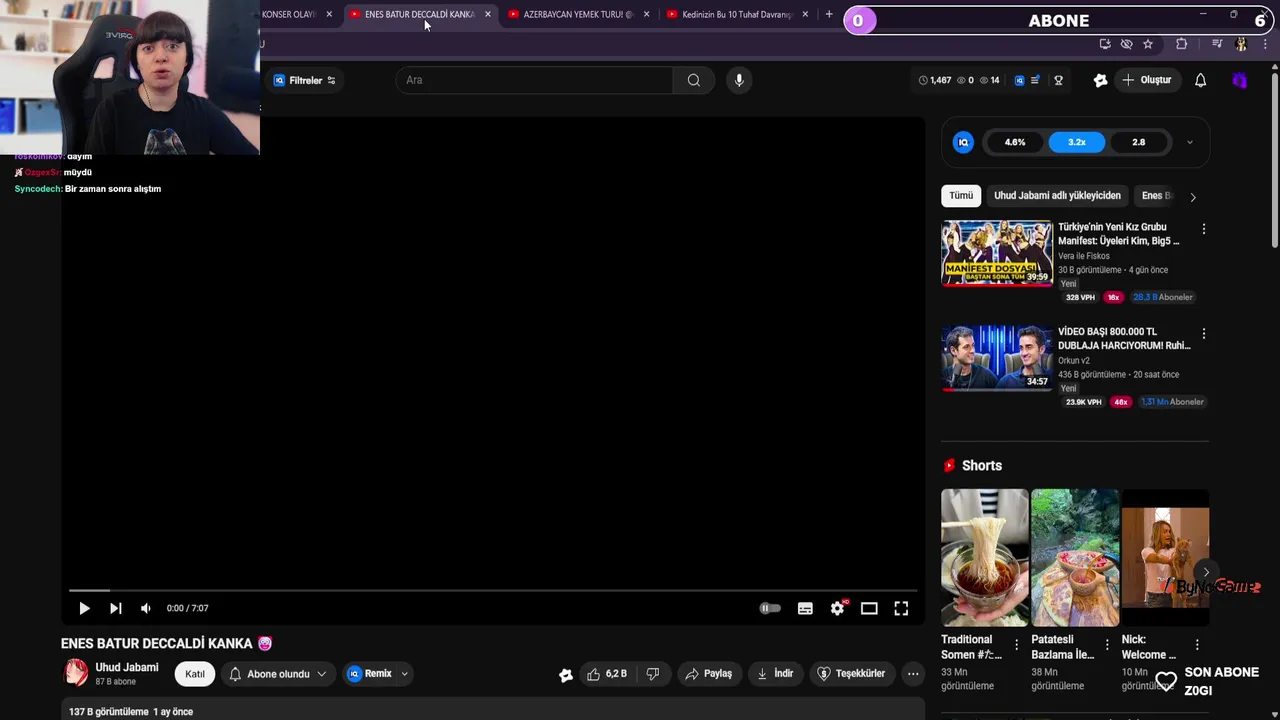The width and height of the screenshot is (1280, 720).
Task: Click the Oluştur create button
Action: (x=1147, y=80)
